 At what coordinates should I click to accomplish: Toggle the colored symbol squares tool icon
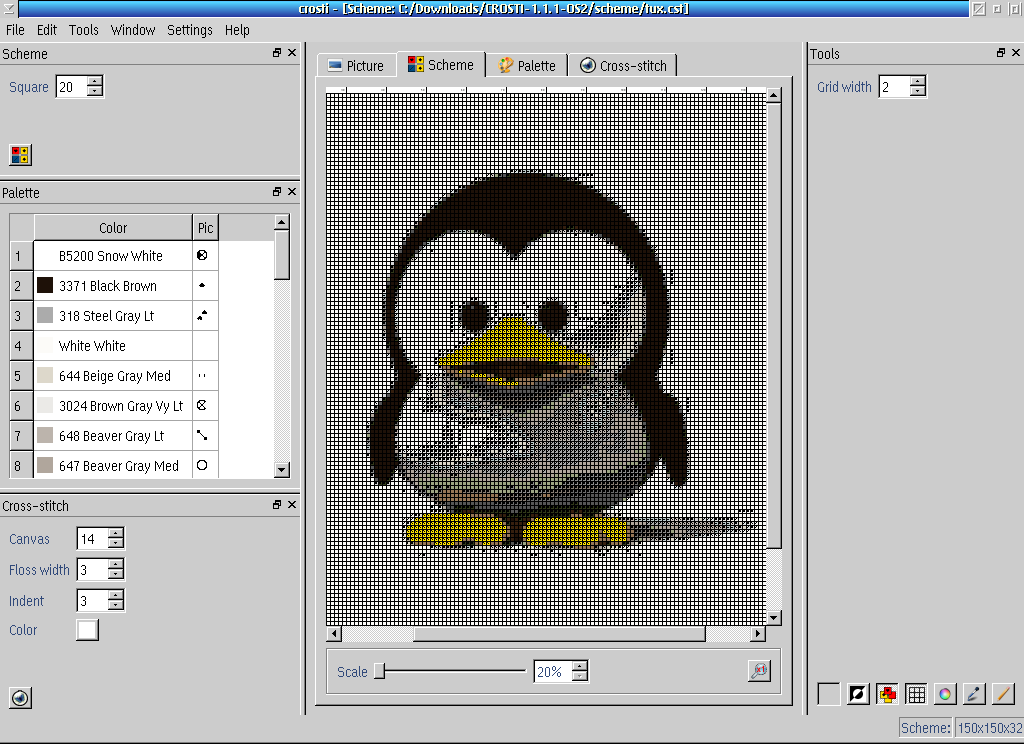[888, 694]
